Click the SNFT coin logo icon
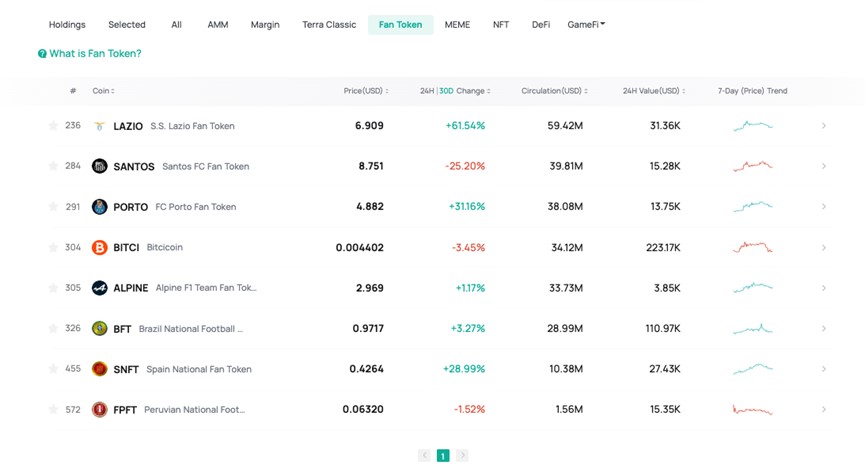This screenshot has width=865, height=473. point(99,369)
